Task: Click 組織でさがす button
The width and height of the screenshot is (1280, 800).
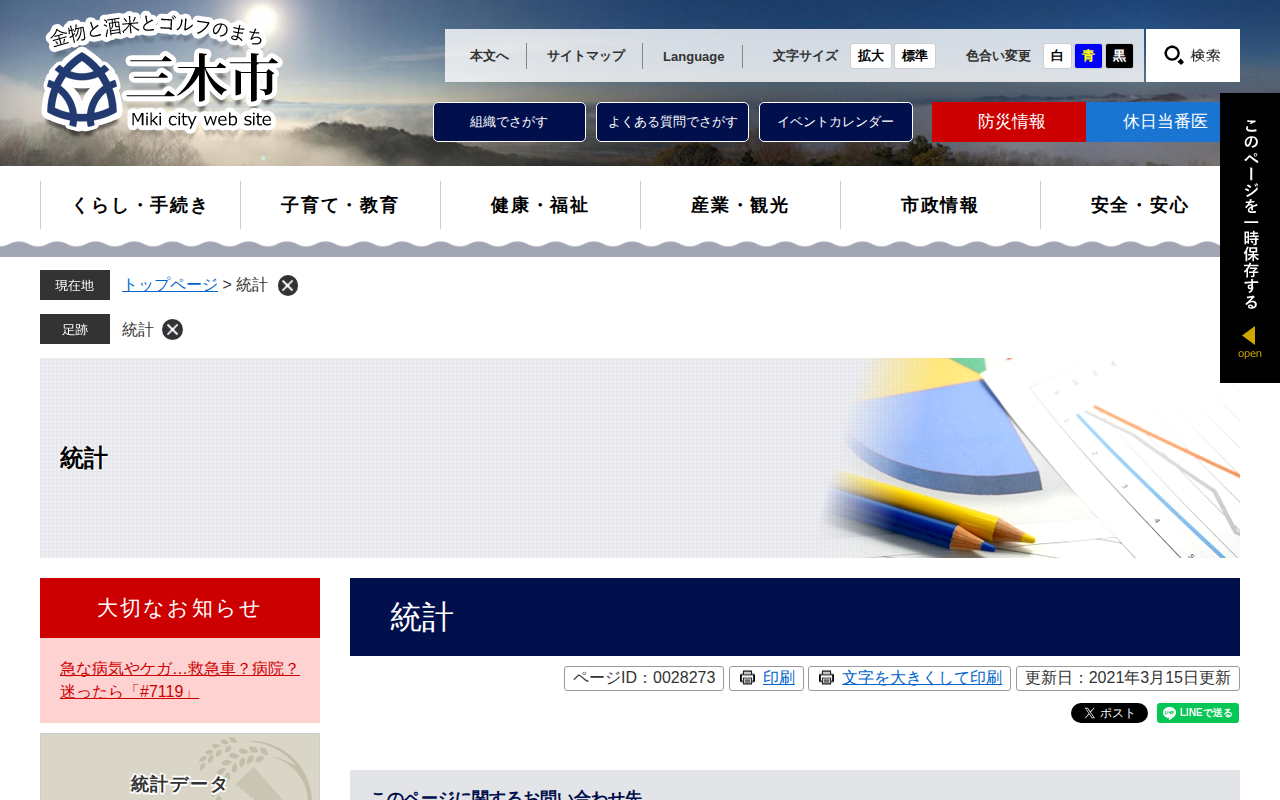Action: tap(509, 122)
